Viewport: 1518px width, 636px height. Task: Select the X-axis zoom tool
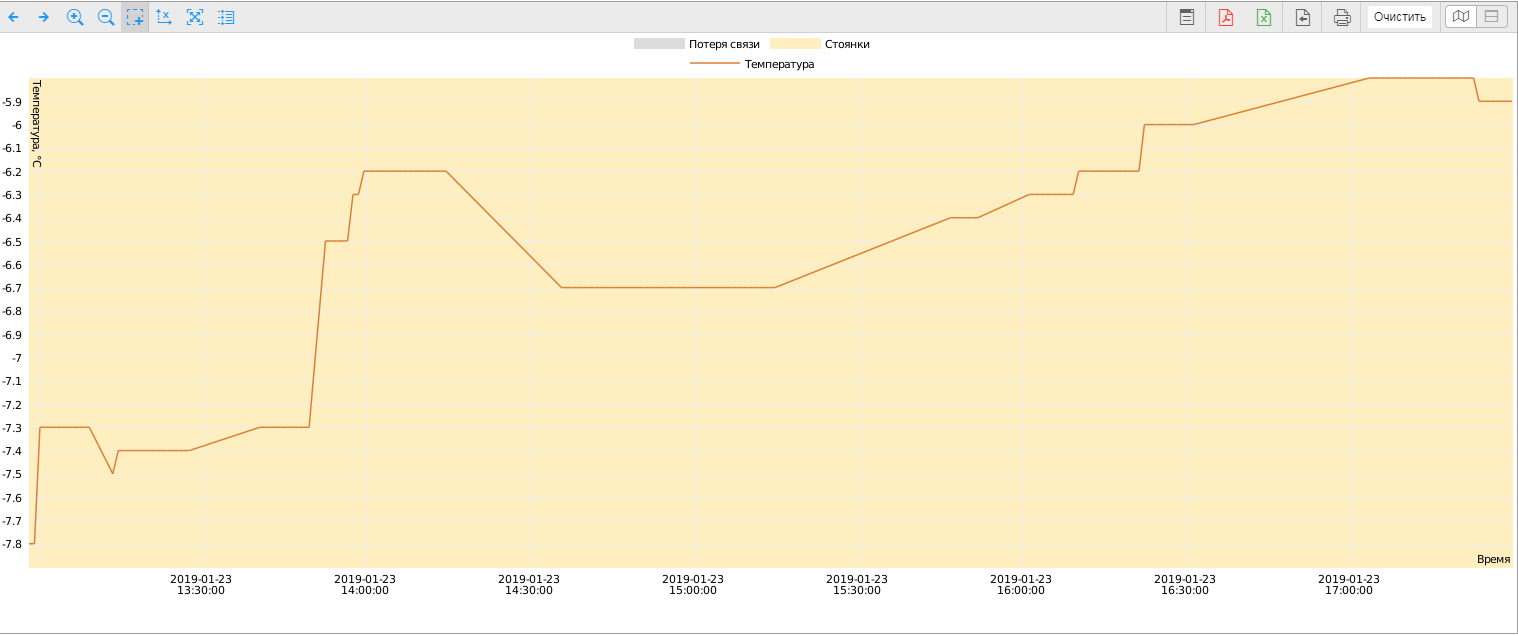pos(165,17)
